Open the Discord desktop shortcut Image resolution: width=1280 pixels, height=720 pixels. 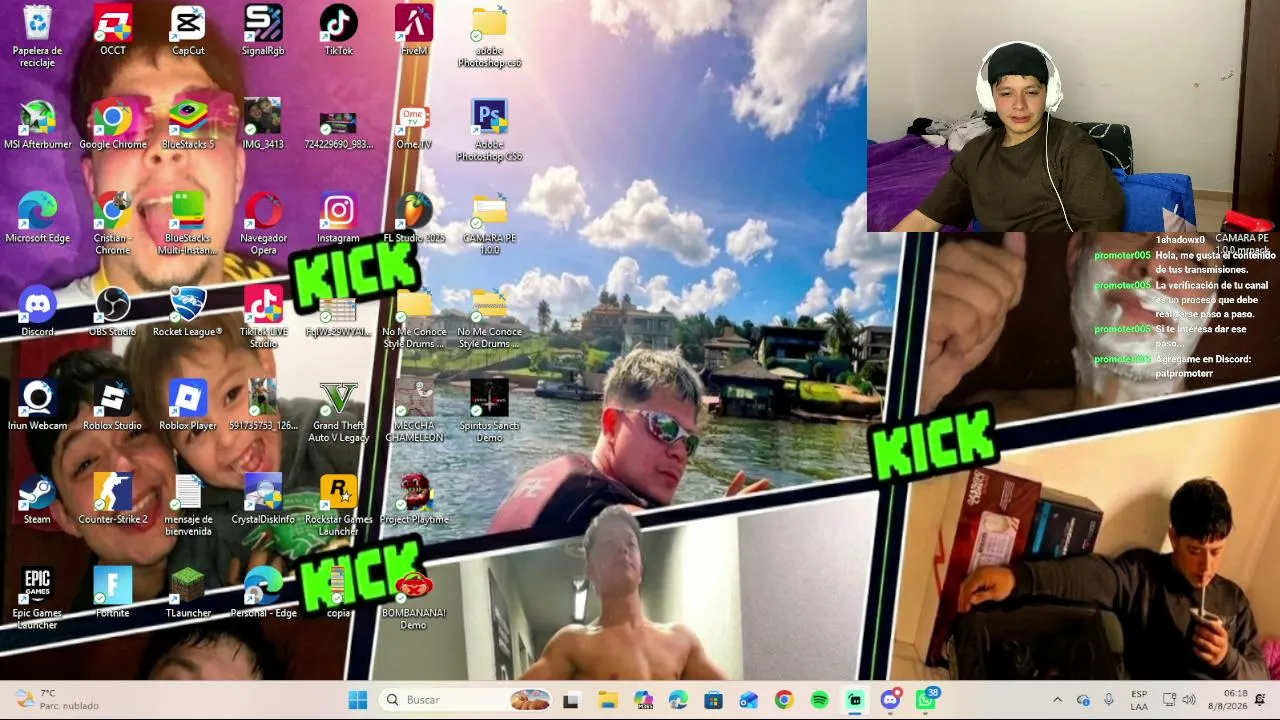38,311
